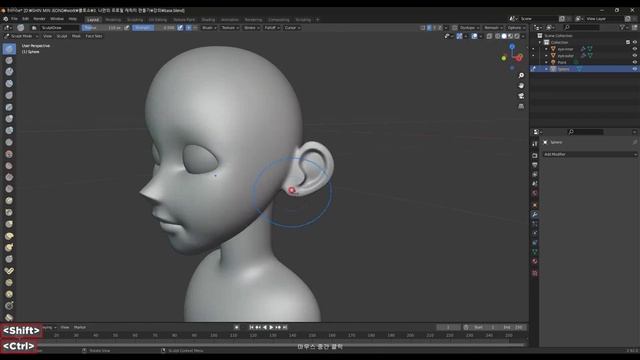
Task: Open the Texture dropdown
Action: point(230,28)
